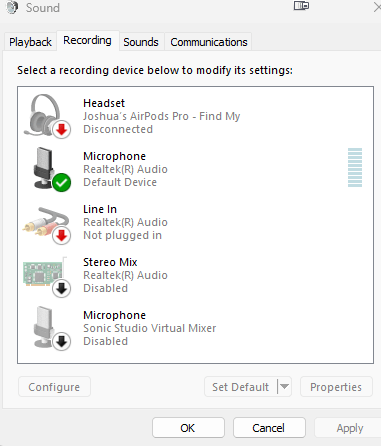Open the Sounds tab
The width and height of the screenshot is (381, 446).
pyautogui.click(x=141, y=42)
